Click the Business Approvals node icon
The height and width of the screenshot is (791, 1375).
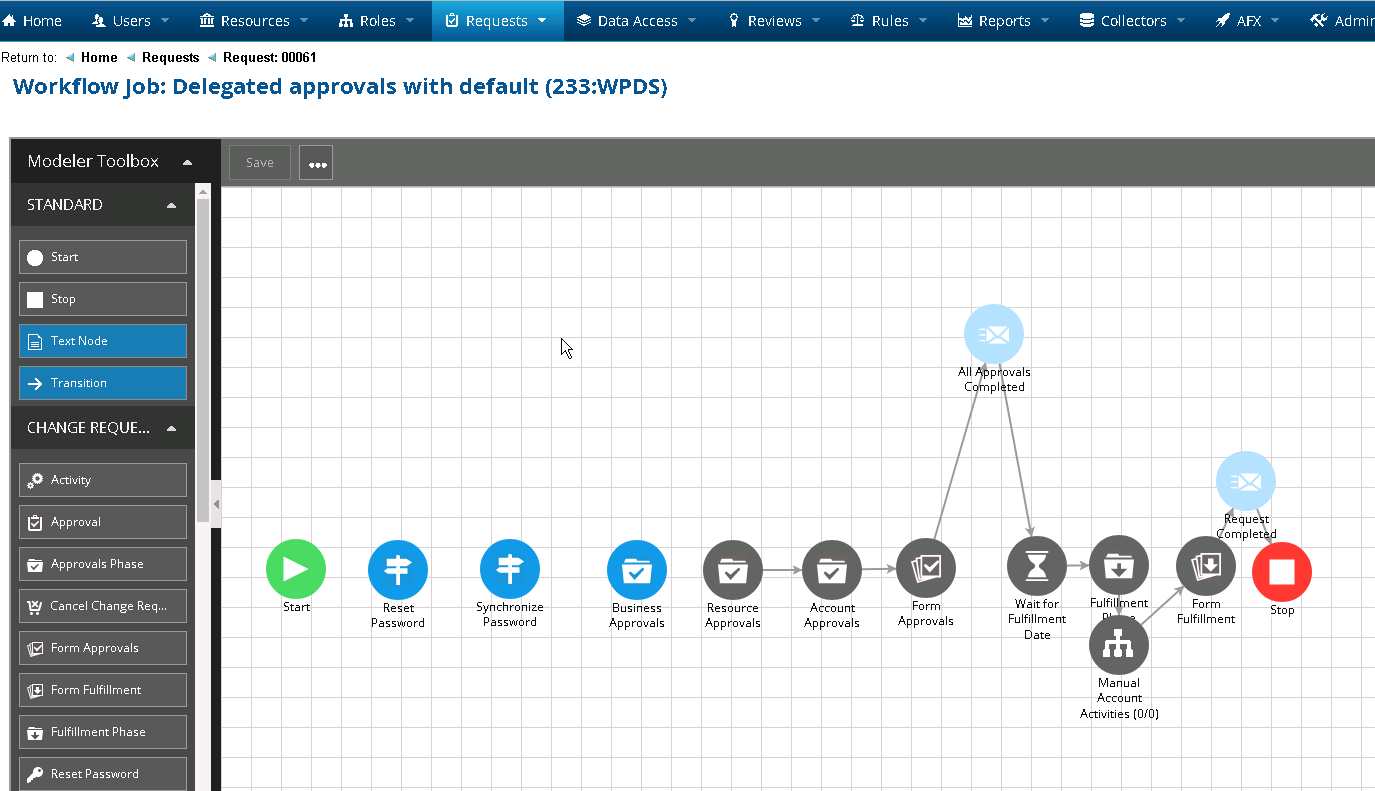[x=637, y=570]
